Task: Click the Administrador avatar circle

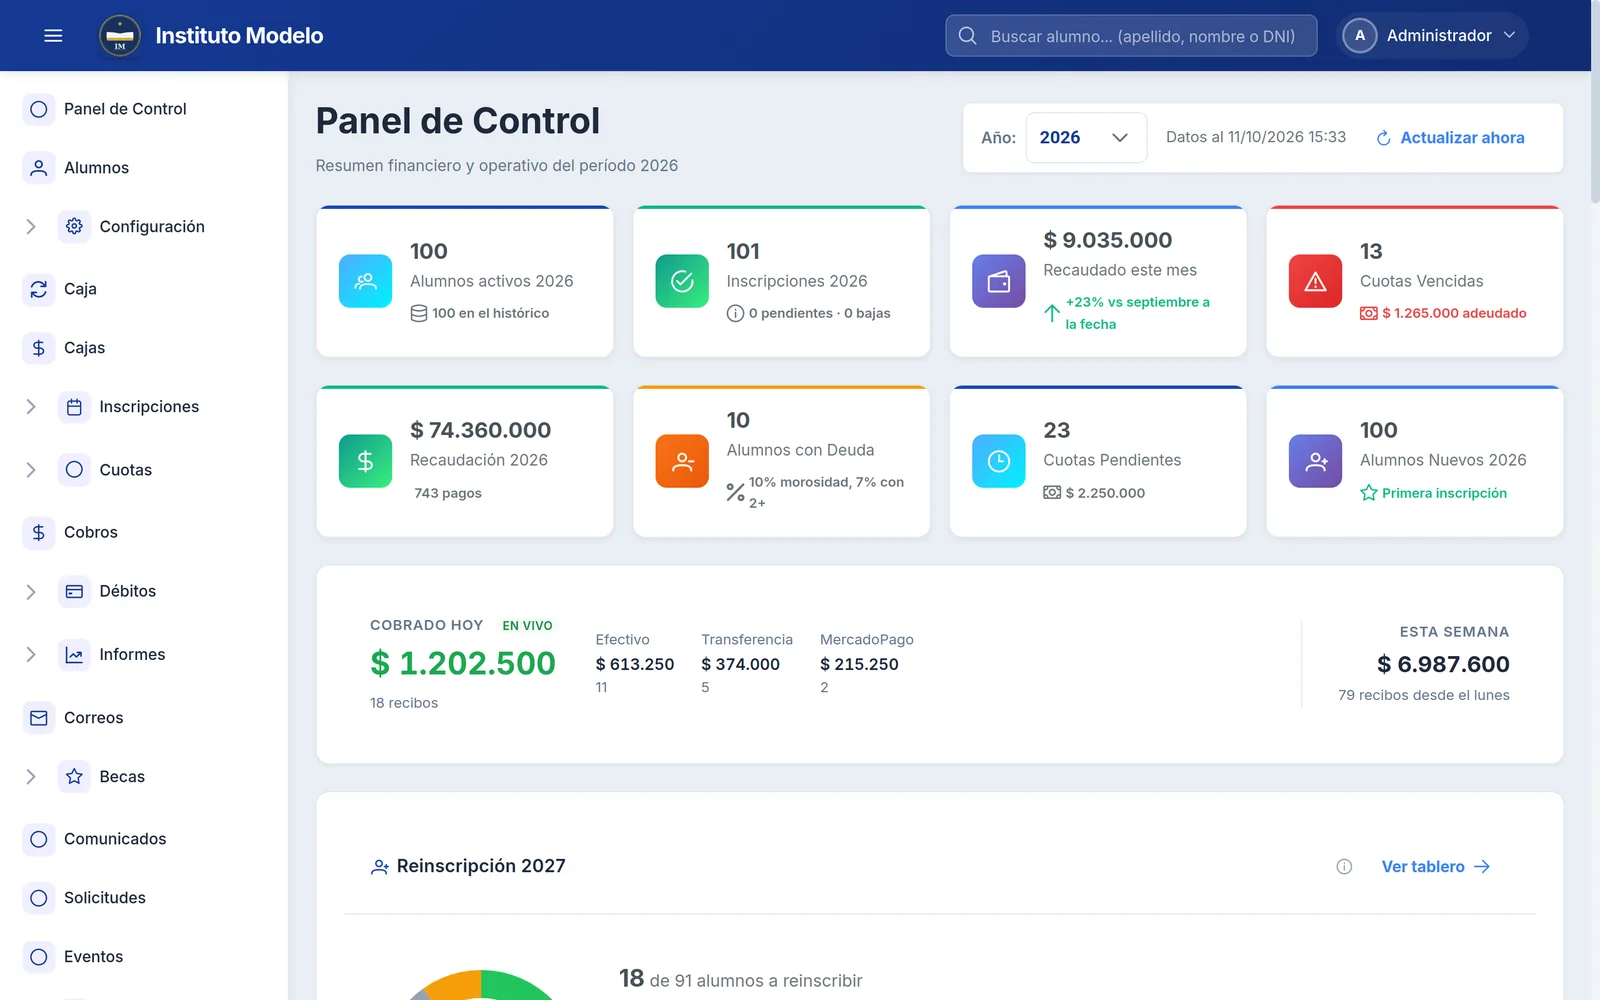Action: [1360, 36]
